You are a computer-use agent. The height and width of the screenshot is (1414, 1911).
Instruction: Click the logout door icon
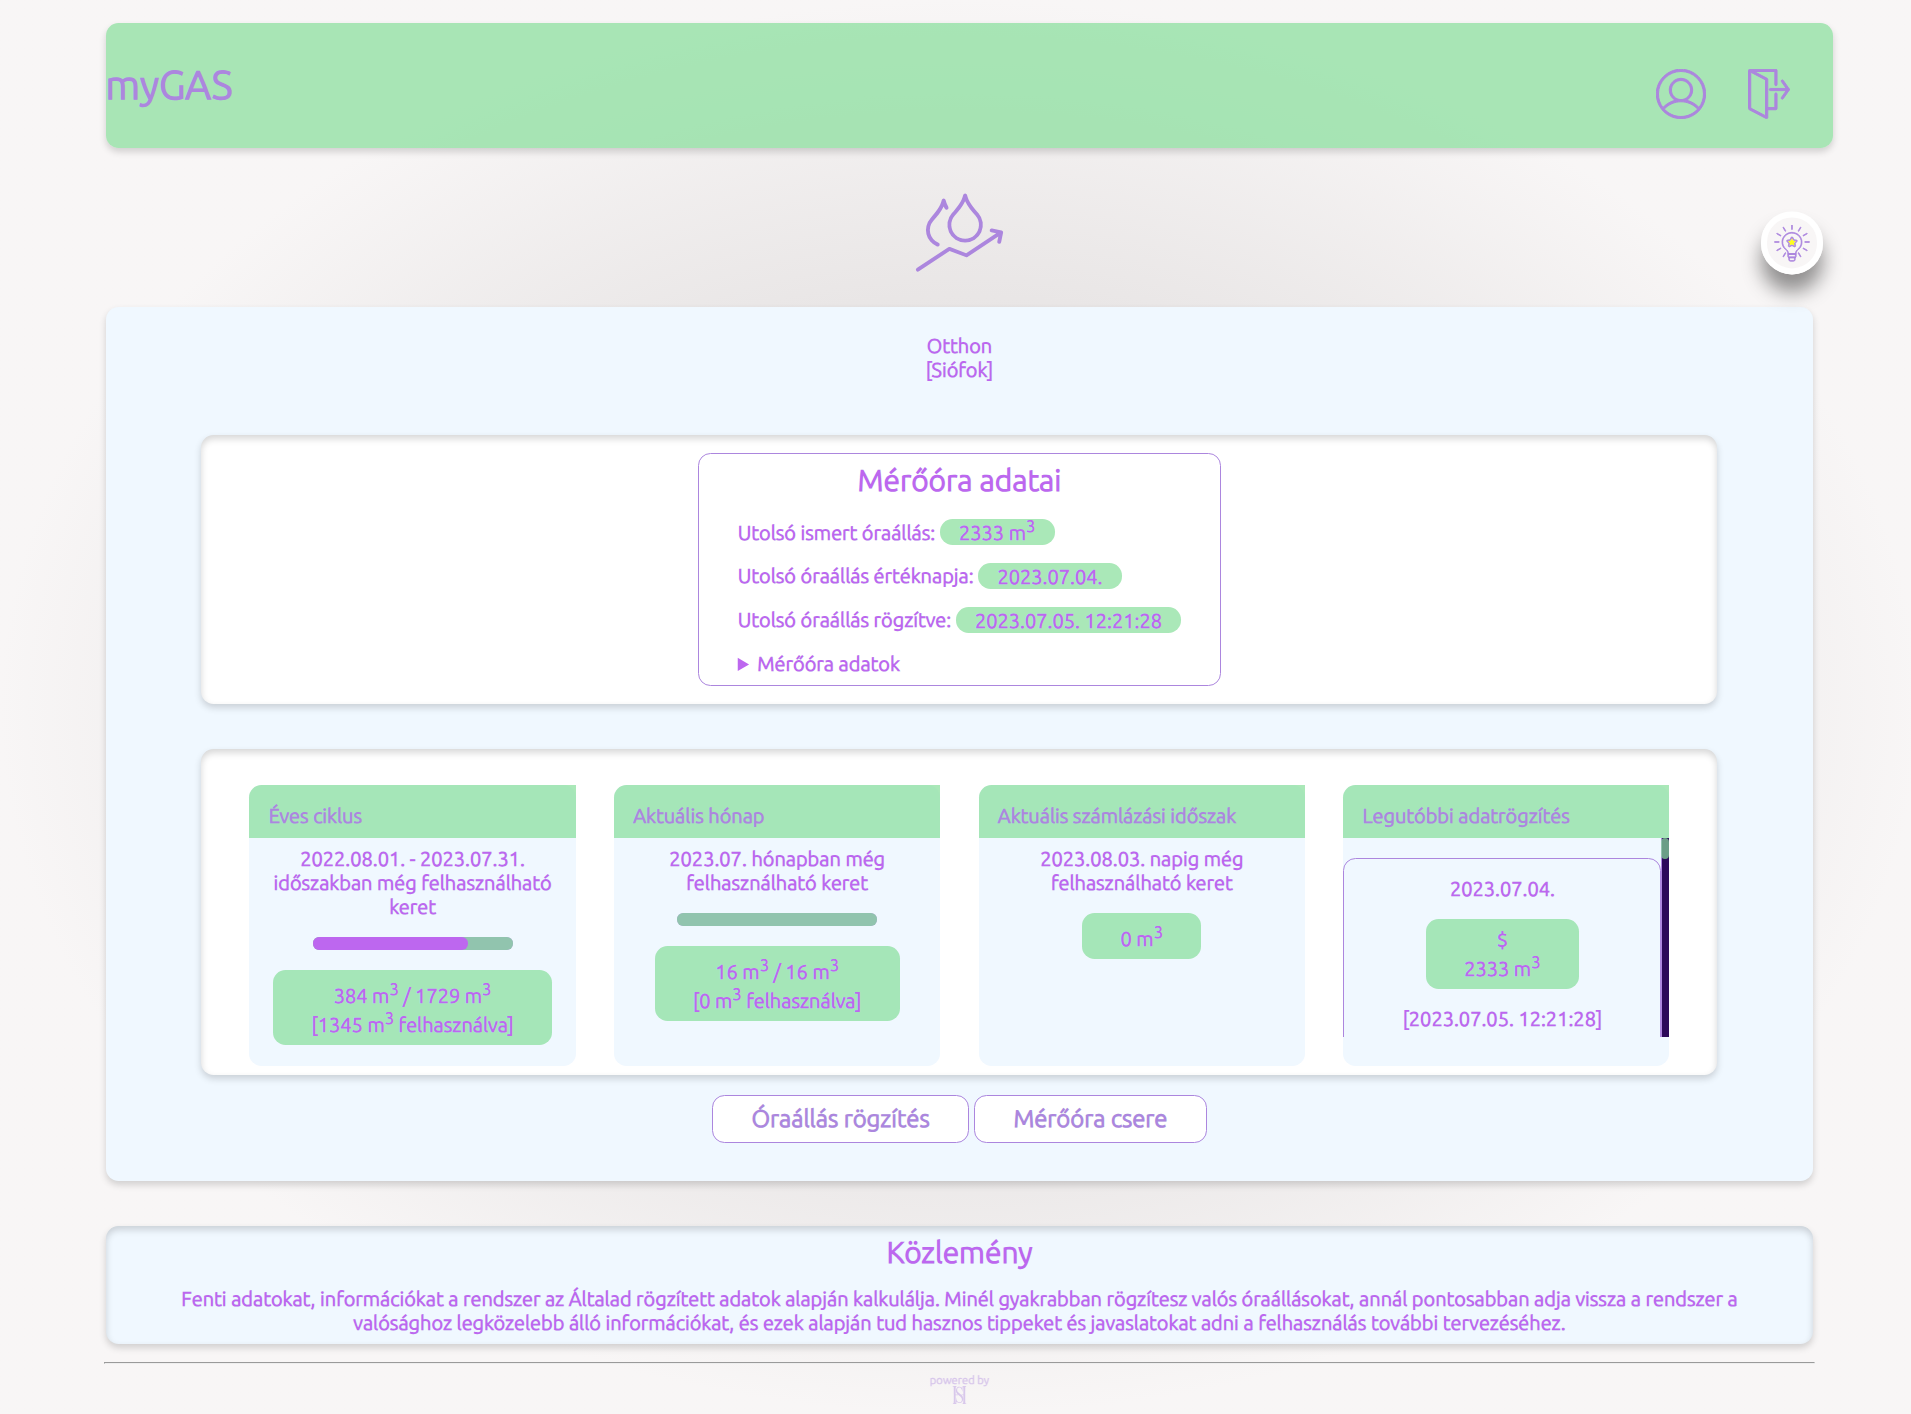[x=1768, y=93]
